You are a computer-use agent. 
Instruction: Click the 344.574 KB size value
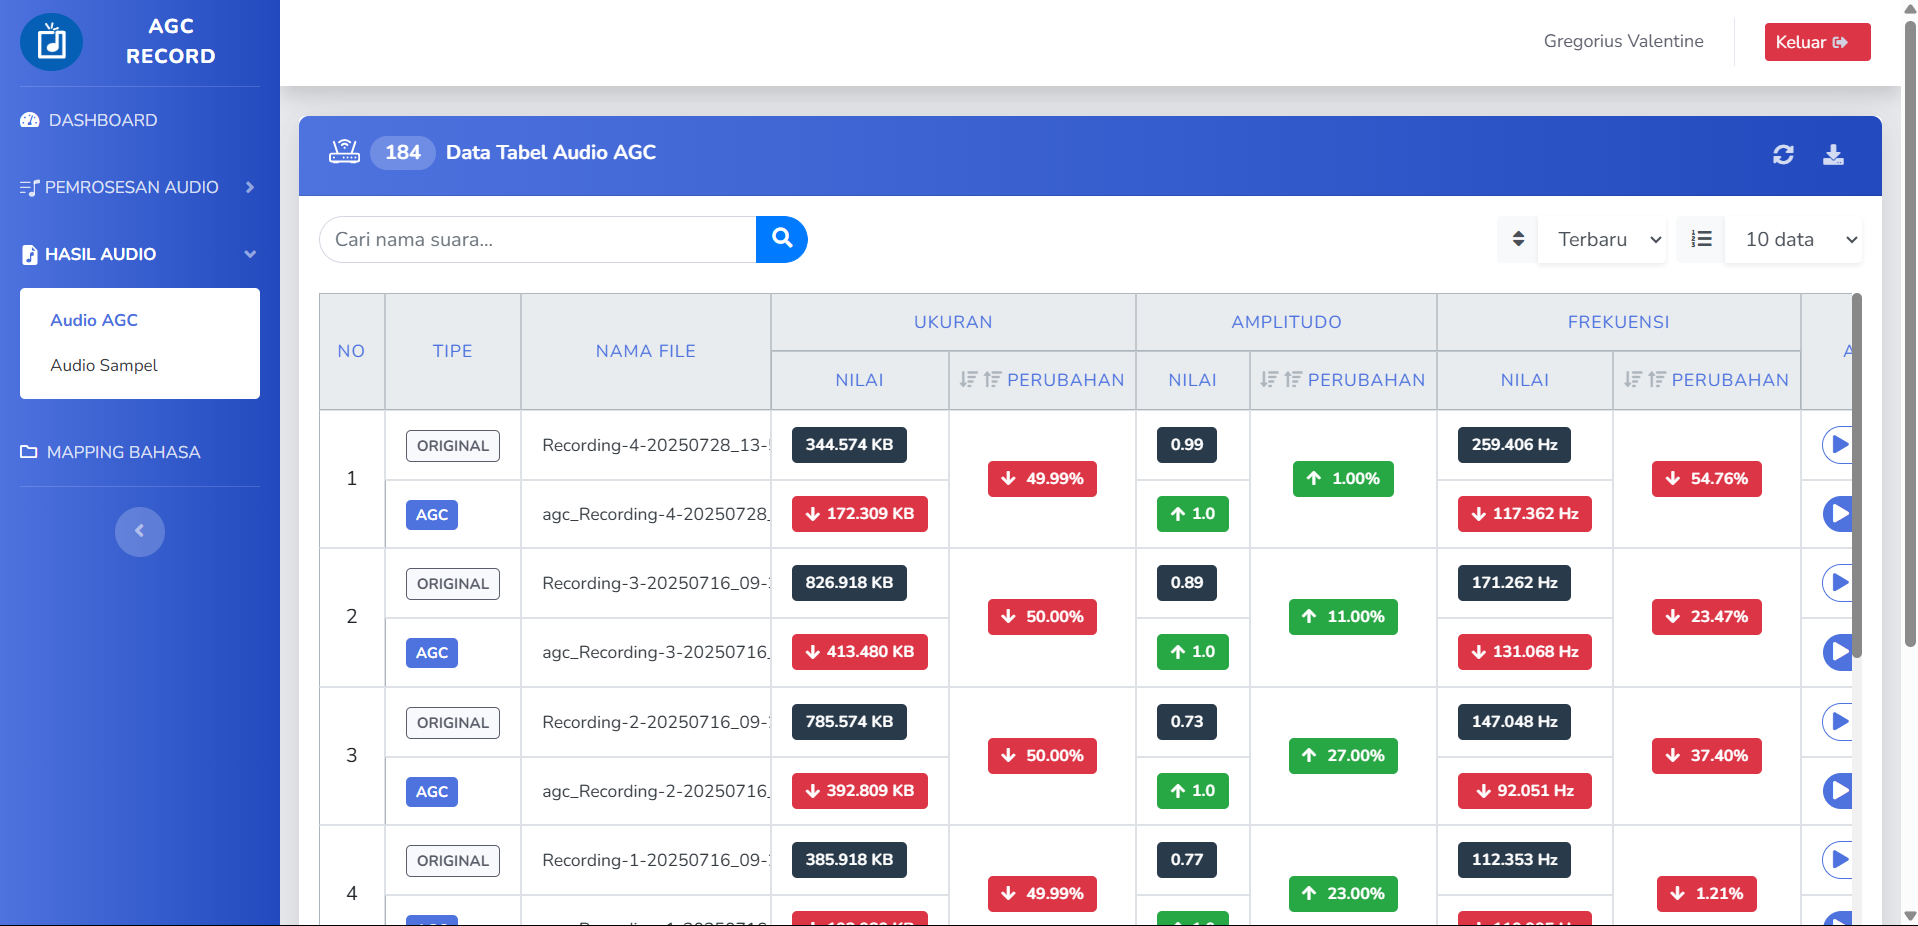coord(849,444)
